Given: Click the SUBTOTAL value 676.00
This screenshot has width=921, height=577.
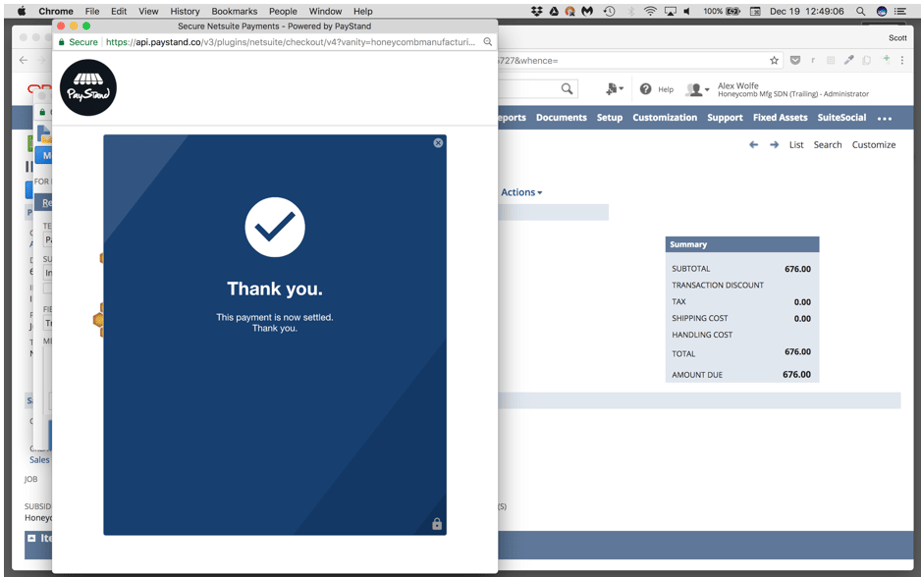Looking at the screenshot, I should [798, 269].
